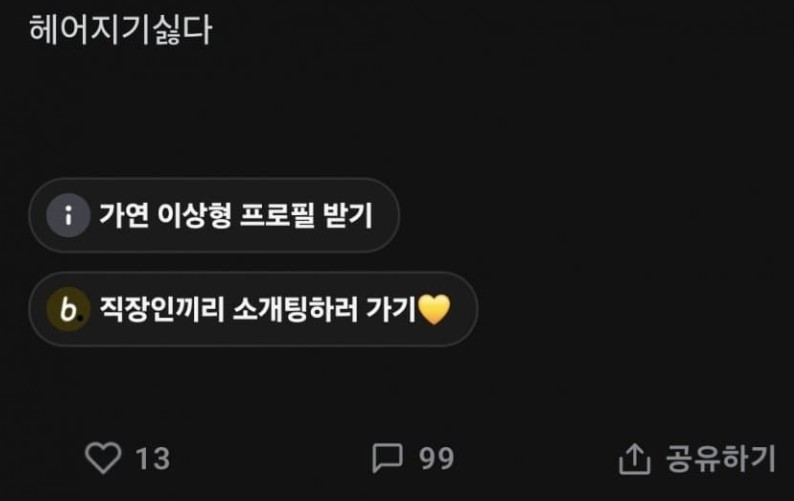Image resolution: width=794 pixels, height=501 pixels.
Task: Click the 공유하기 share label
Action: click(720, 458)
